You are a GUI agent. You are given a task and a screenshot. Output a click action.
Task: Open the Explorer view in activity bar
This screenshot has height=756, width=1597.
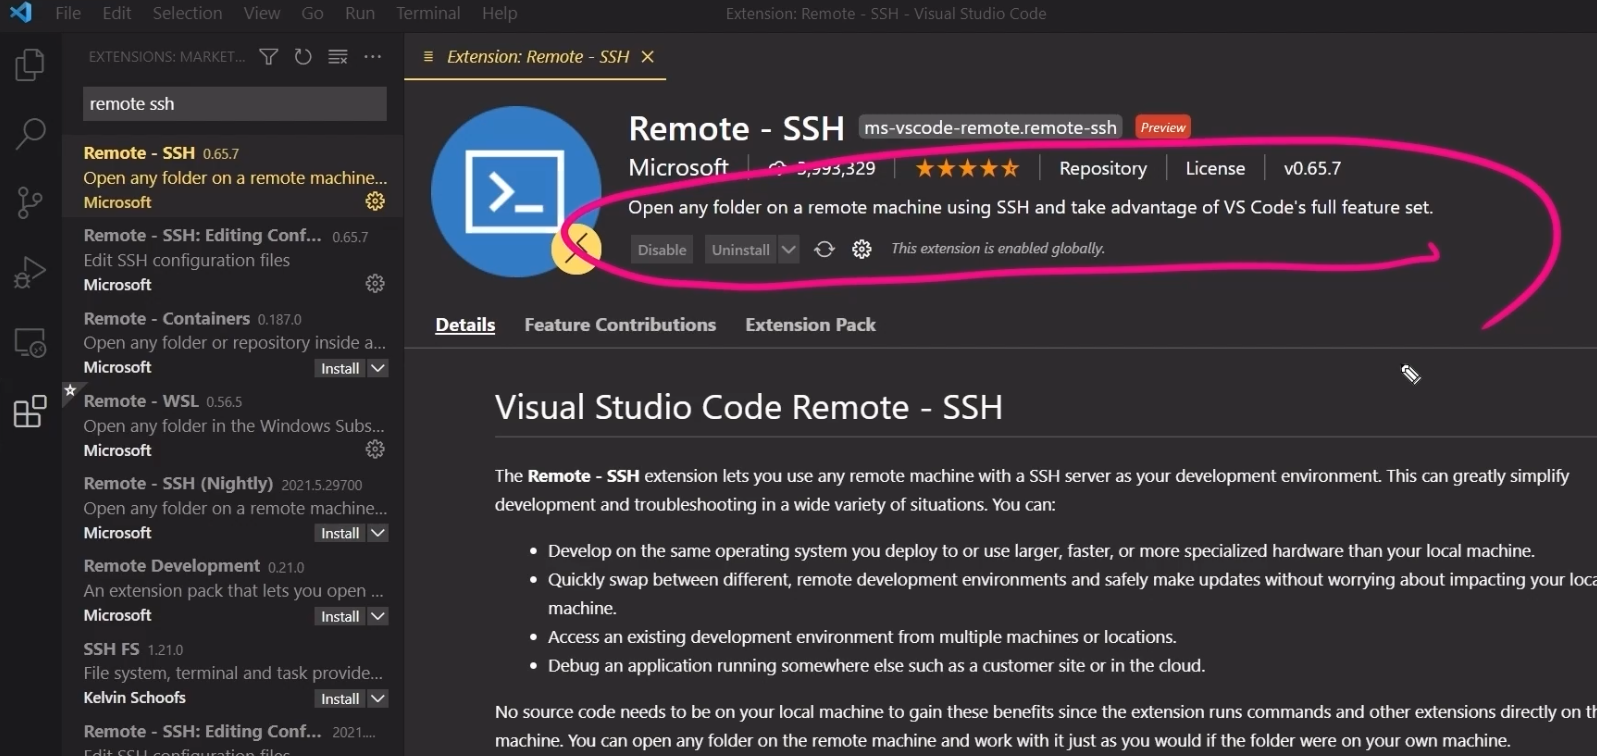(30, 65)
